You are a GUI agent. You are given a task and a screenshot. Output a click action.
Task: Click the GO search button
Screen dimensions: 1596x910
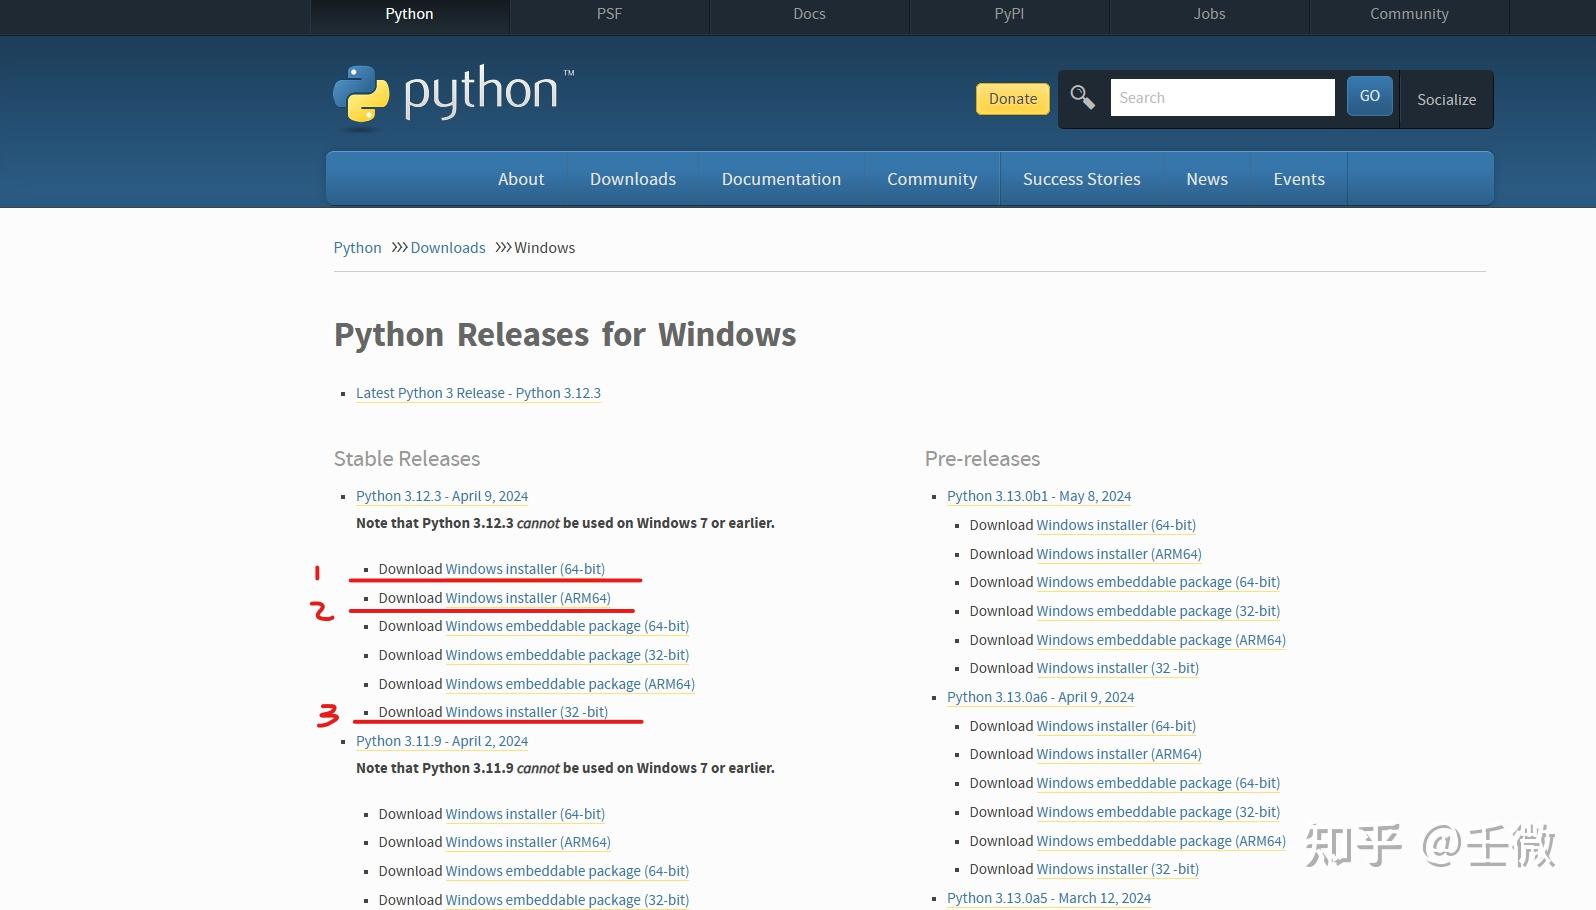[1369, 96]
